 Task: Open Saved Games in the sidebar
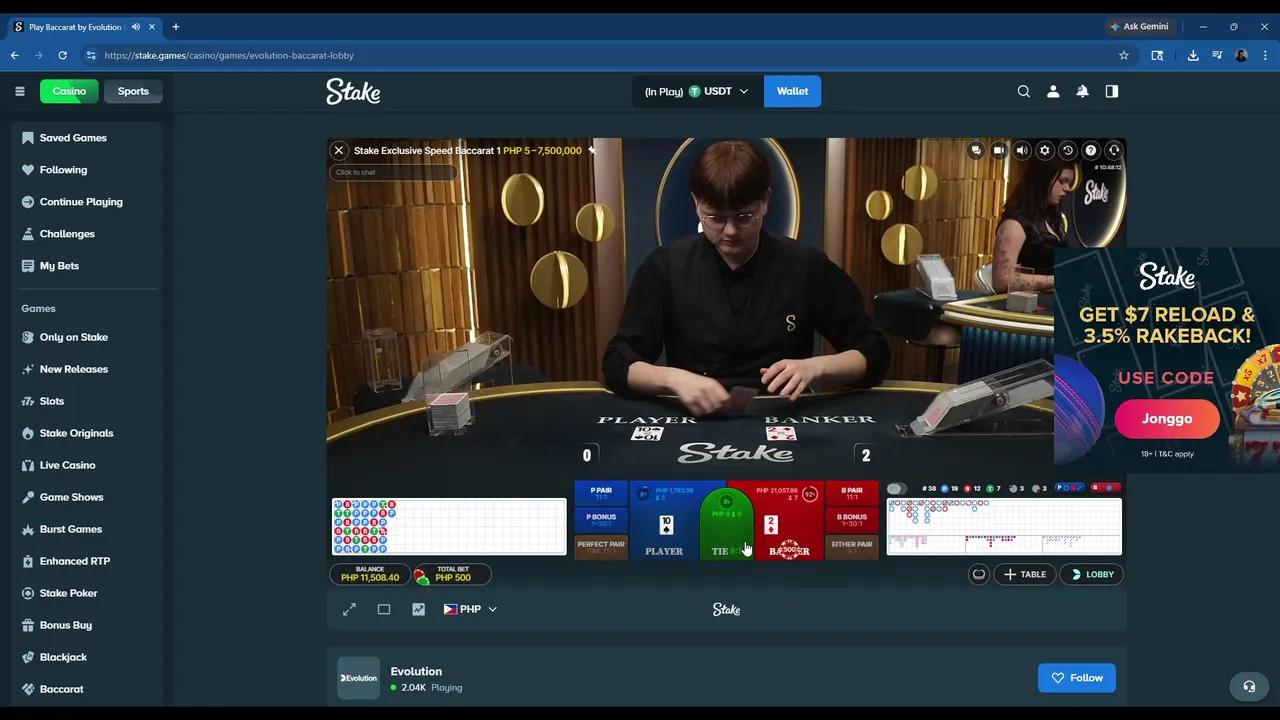tap(87, 138)
